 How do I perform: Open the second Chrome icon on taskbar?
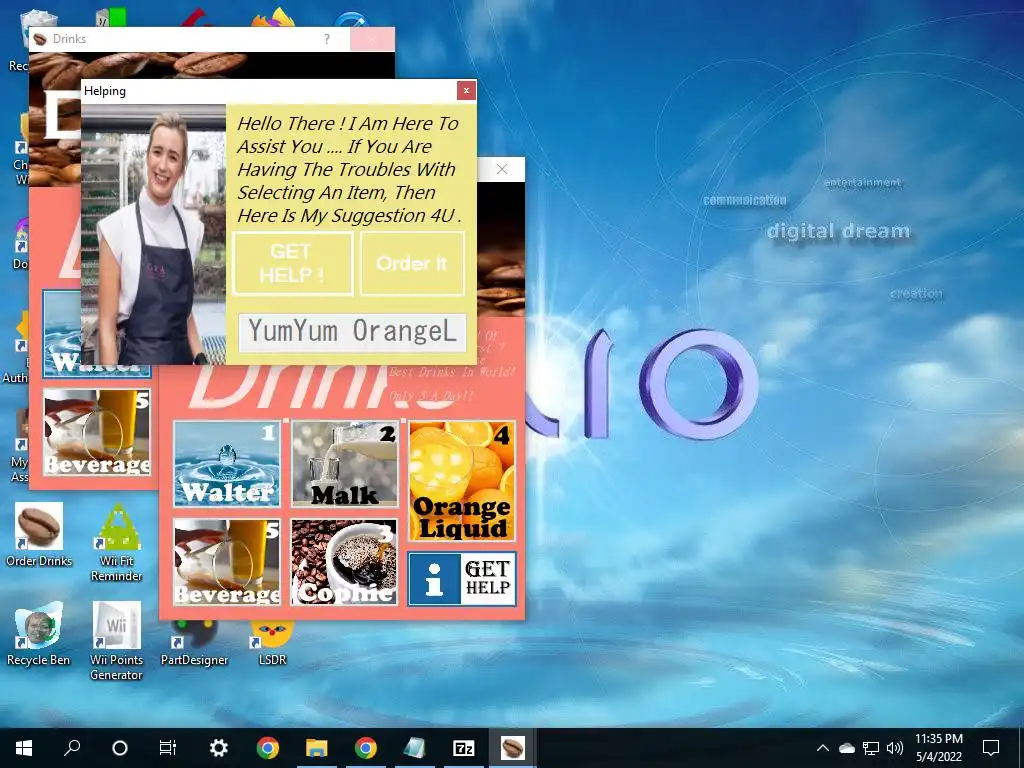tap(366, 748)
